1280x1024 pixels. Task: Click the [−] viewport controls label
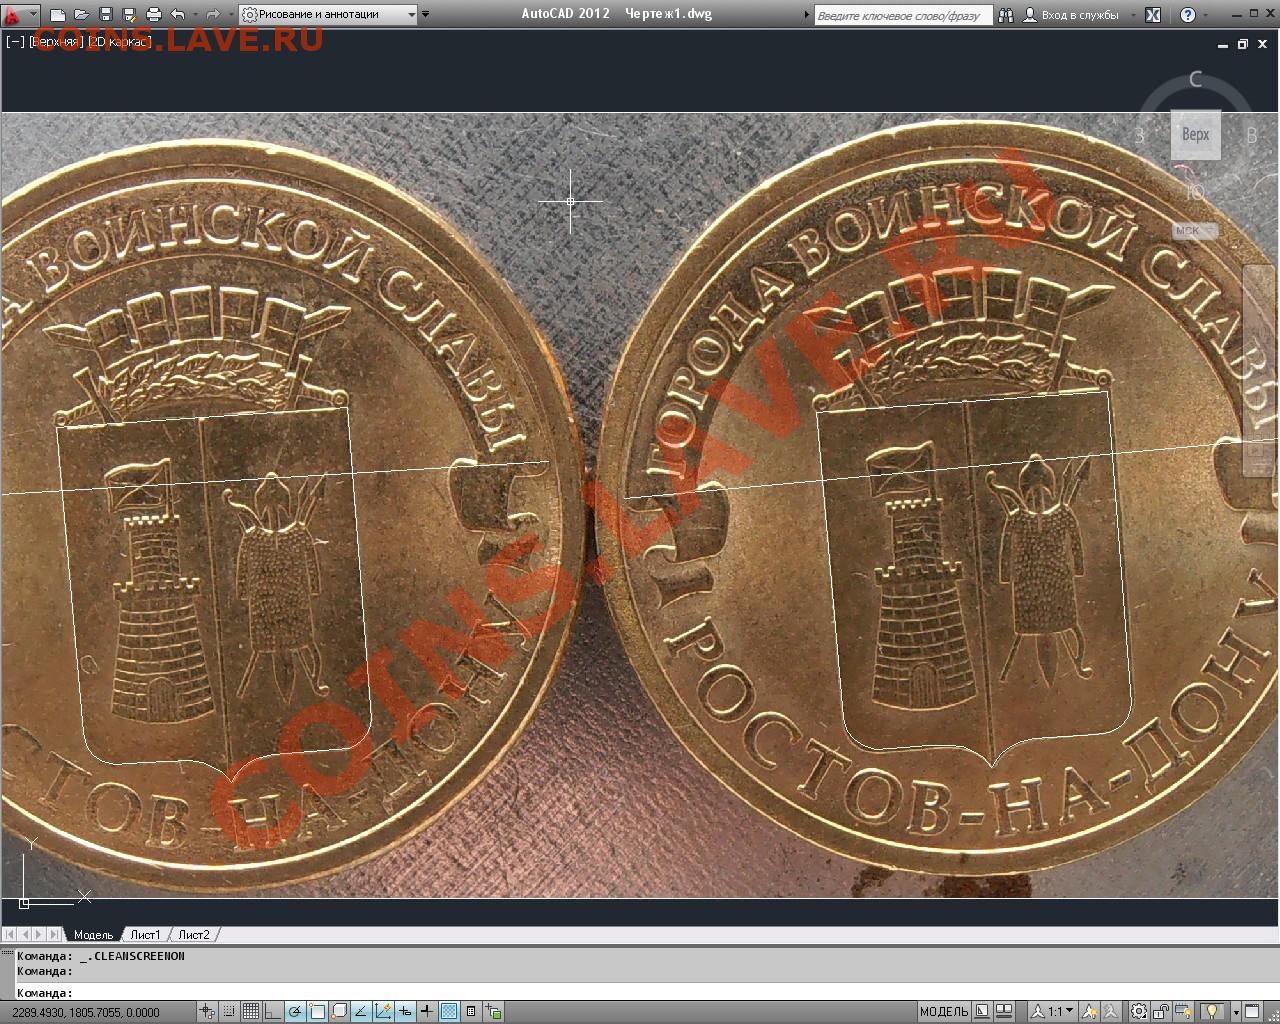click(x=15, y=42)
